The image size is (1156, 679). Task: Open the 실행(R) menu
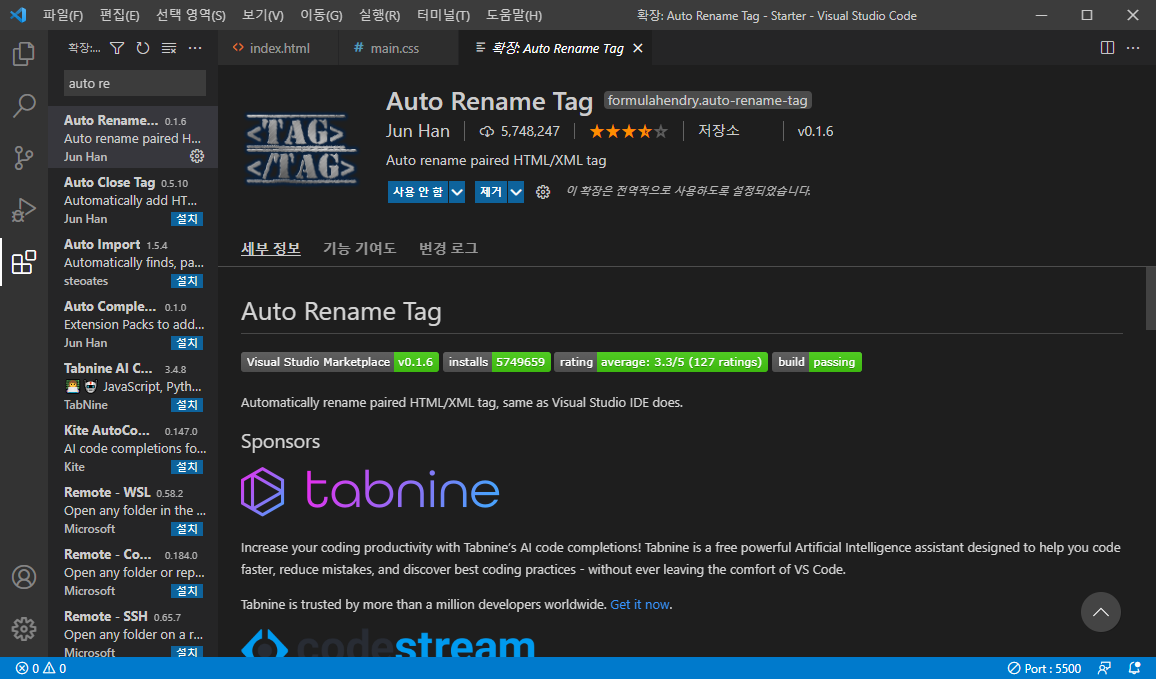point(380,15)
